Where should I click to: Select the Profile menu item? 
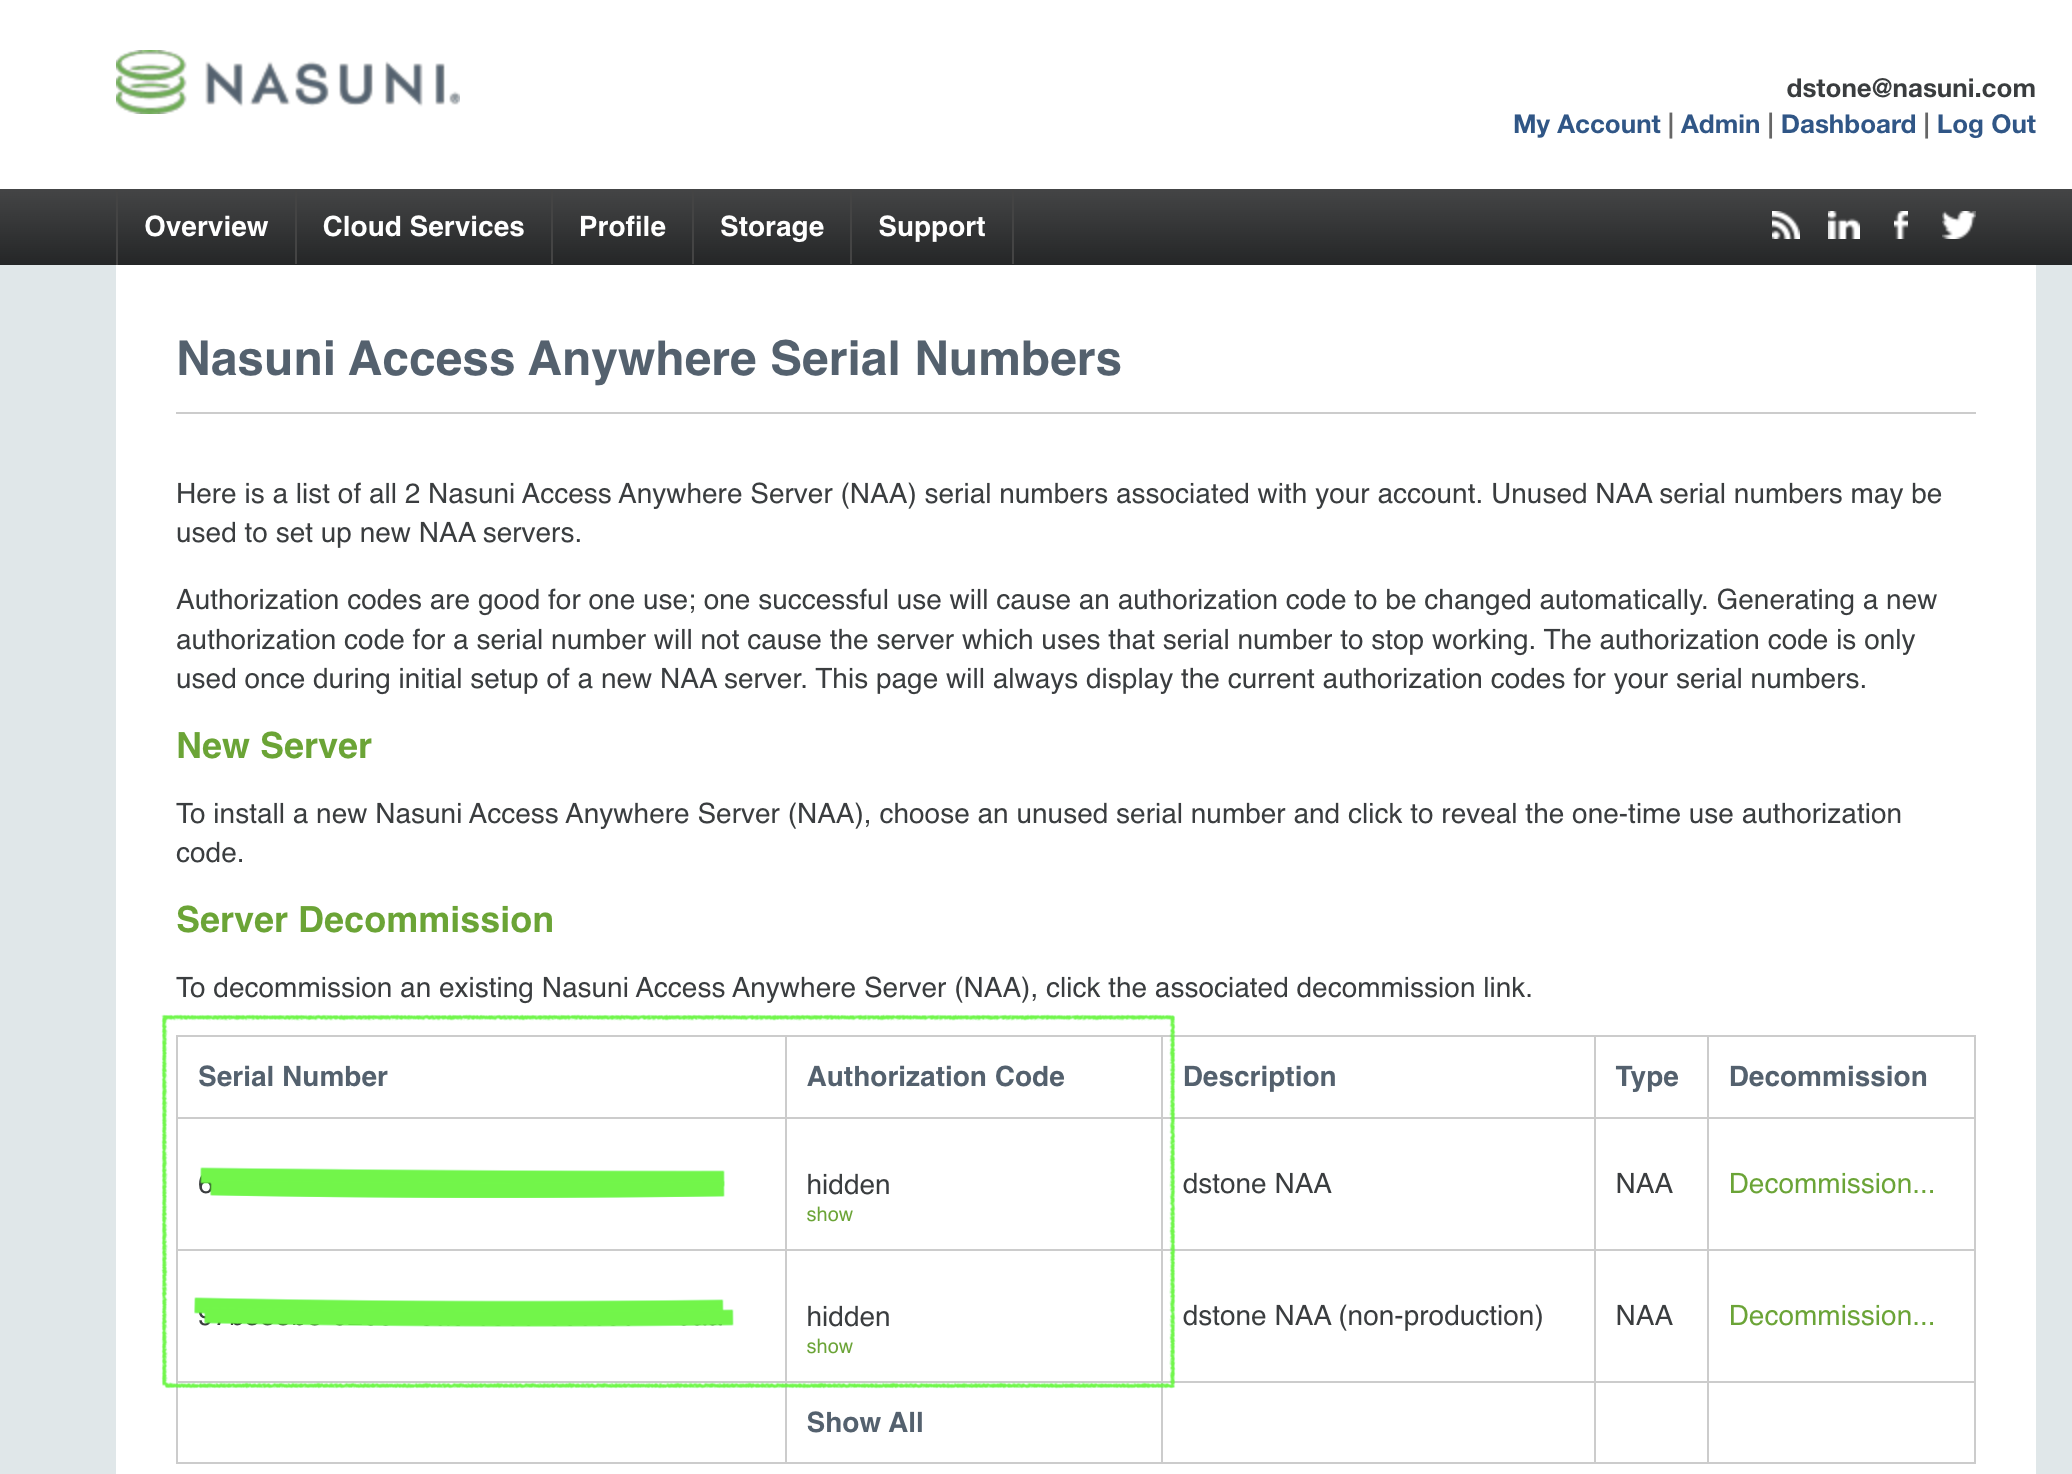(x=622, y=227)
